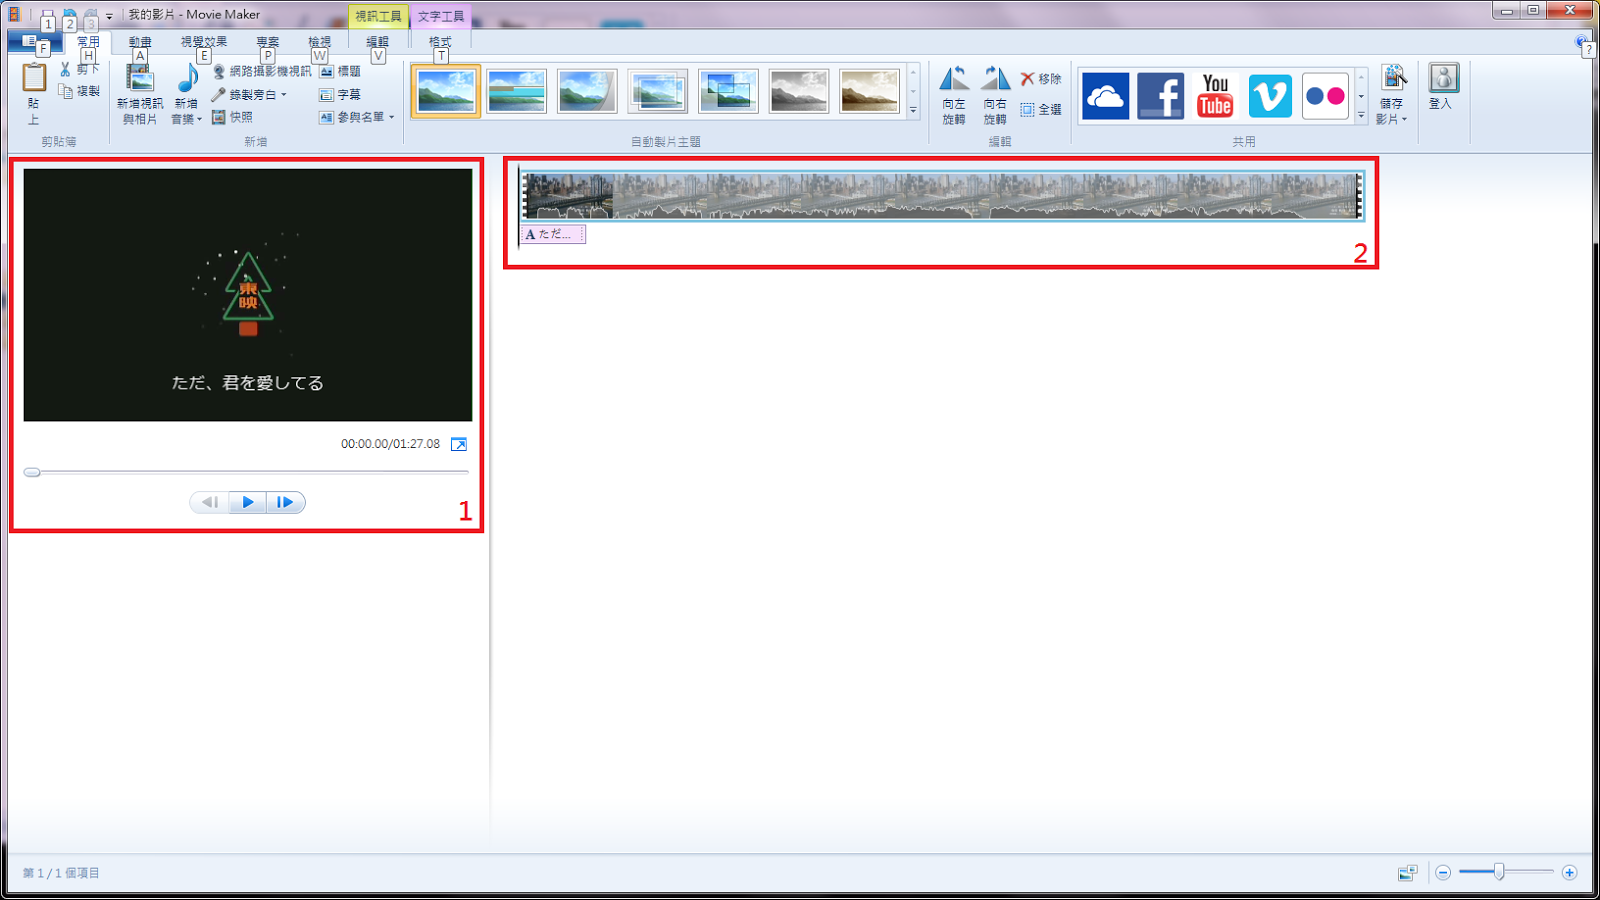
Task: Go to previous frame in preview
Action: (x=210, y=502)
